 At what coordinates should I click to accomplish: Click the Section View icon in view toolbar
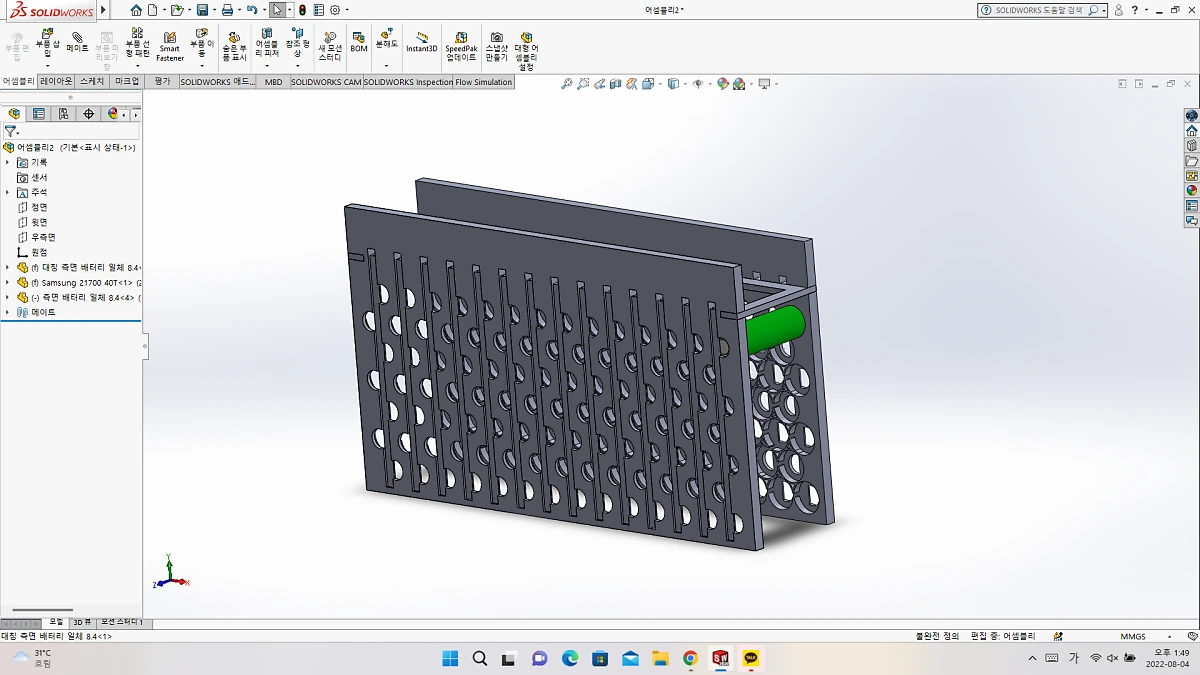coord(616,84)
